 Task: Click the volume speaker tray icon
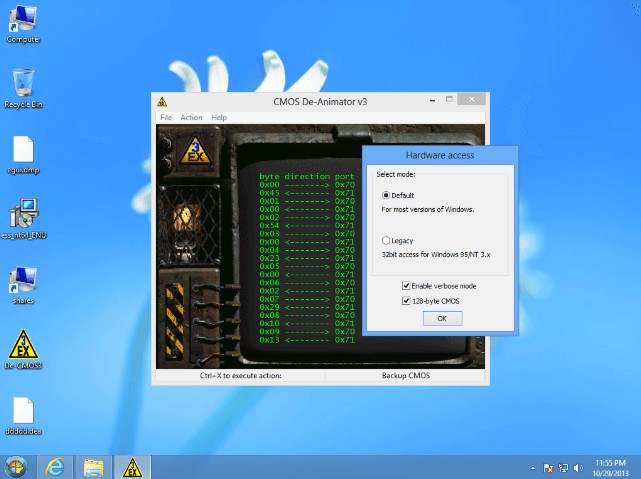(580, 467)
